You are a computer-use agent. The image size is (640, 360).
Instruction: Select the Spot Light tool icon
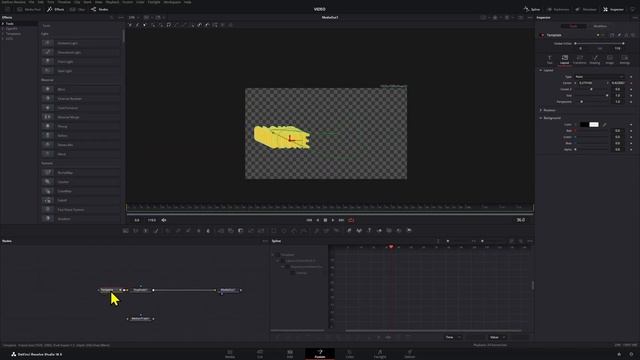coord(47,71)
